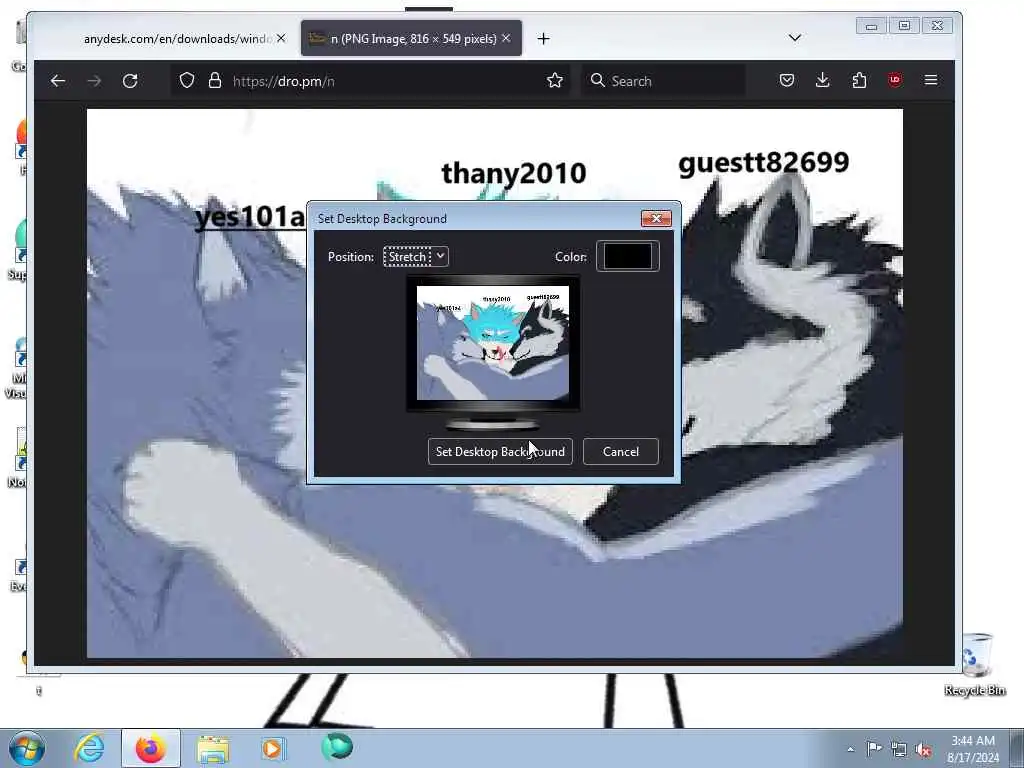Click the Show desktop strip on taskbar
This screenshot has width=1024, height=768.
pyautogui.click(x=1017, y=748)
